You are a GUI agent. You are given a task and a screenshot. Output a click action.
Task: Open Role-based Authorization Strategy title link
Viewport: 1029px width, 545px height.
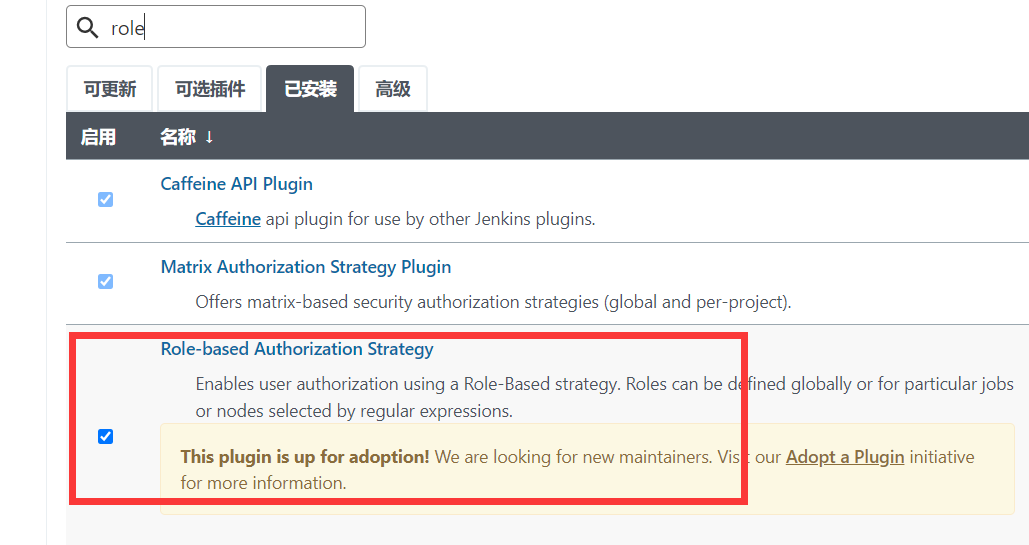point(297,349)
